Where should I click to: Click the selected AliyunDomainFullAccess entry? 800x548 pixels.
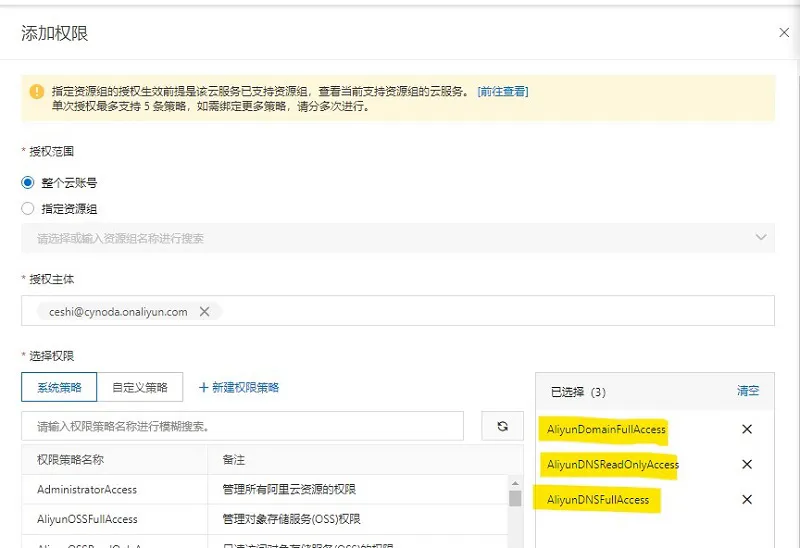point(606,429)
